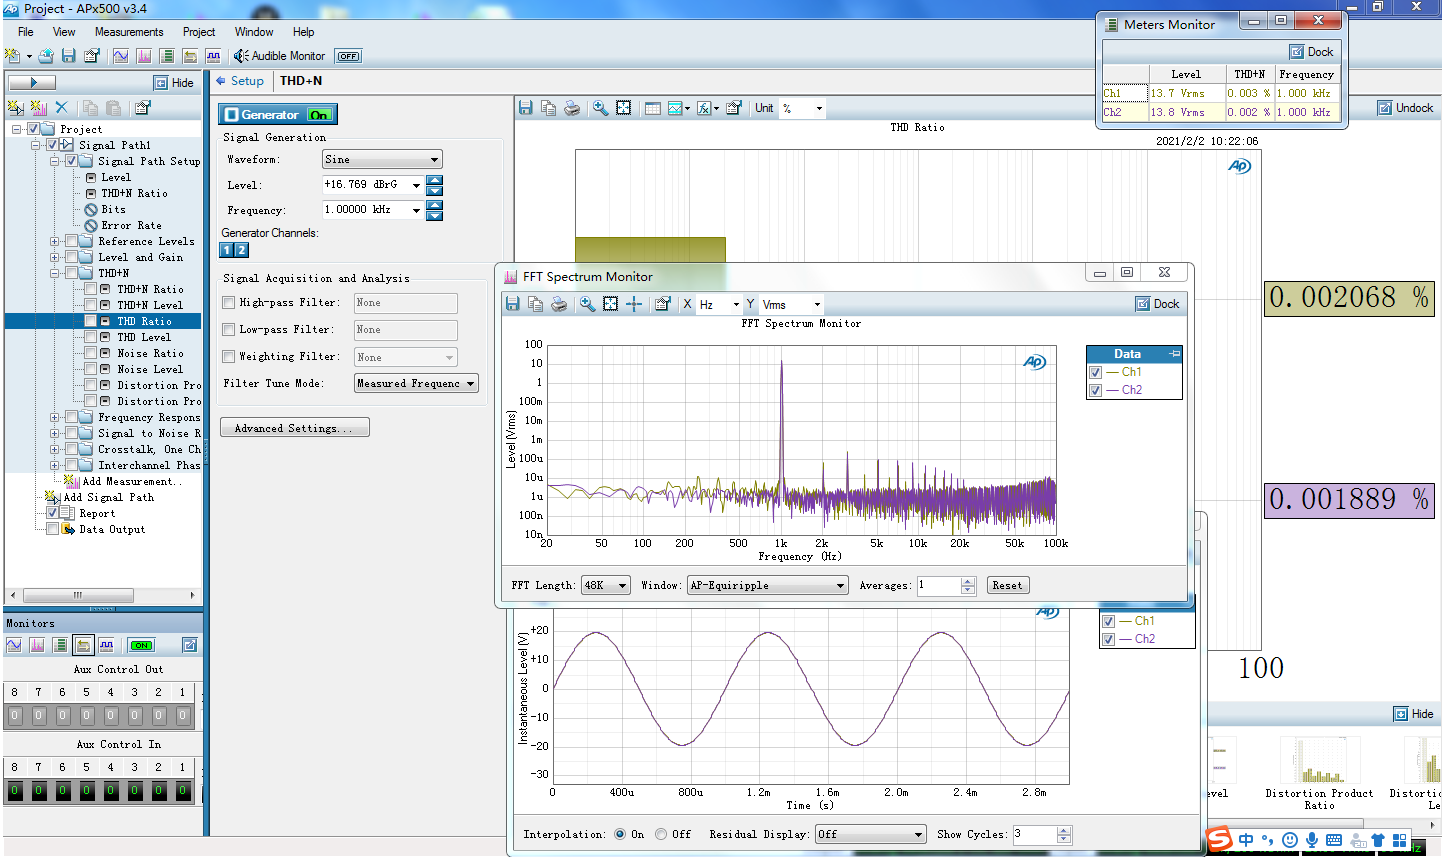
Task: Click the Averages input field
Action: click(939, 585)
